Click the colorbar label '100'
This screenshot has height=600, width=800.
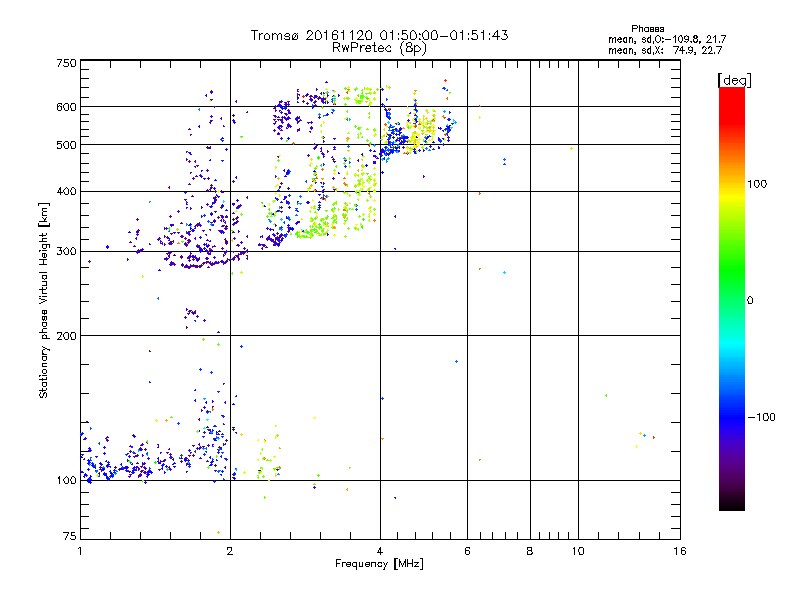point(757,184)
